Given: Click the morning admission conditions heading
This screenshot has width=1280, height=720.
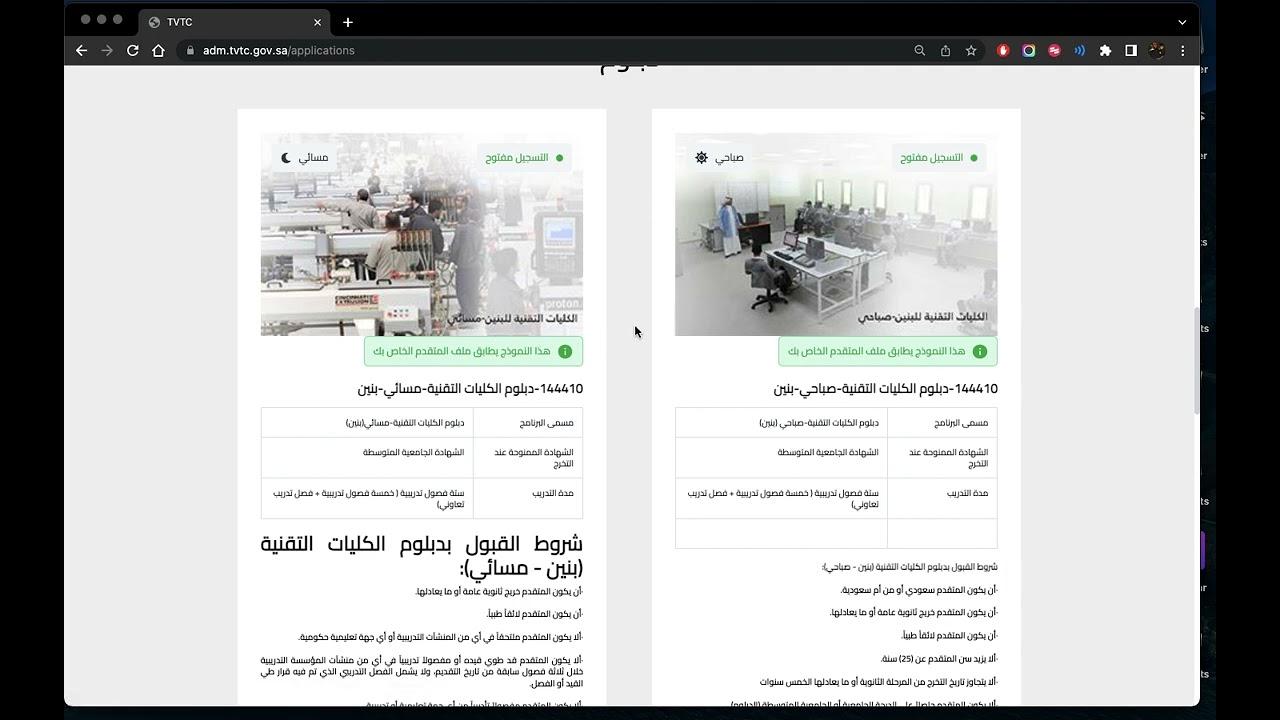Looking at the screenshot, I should coord(910,567).
